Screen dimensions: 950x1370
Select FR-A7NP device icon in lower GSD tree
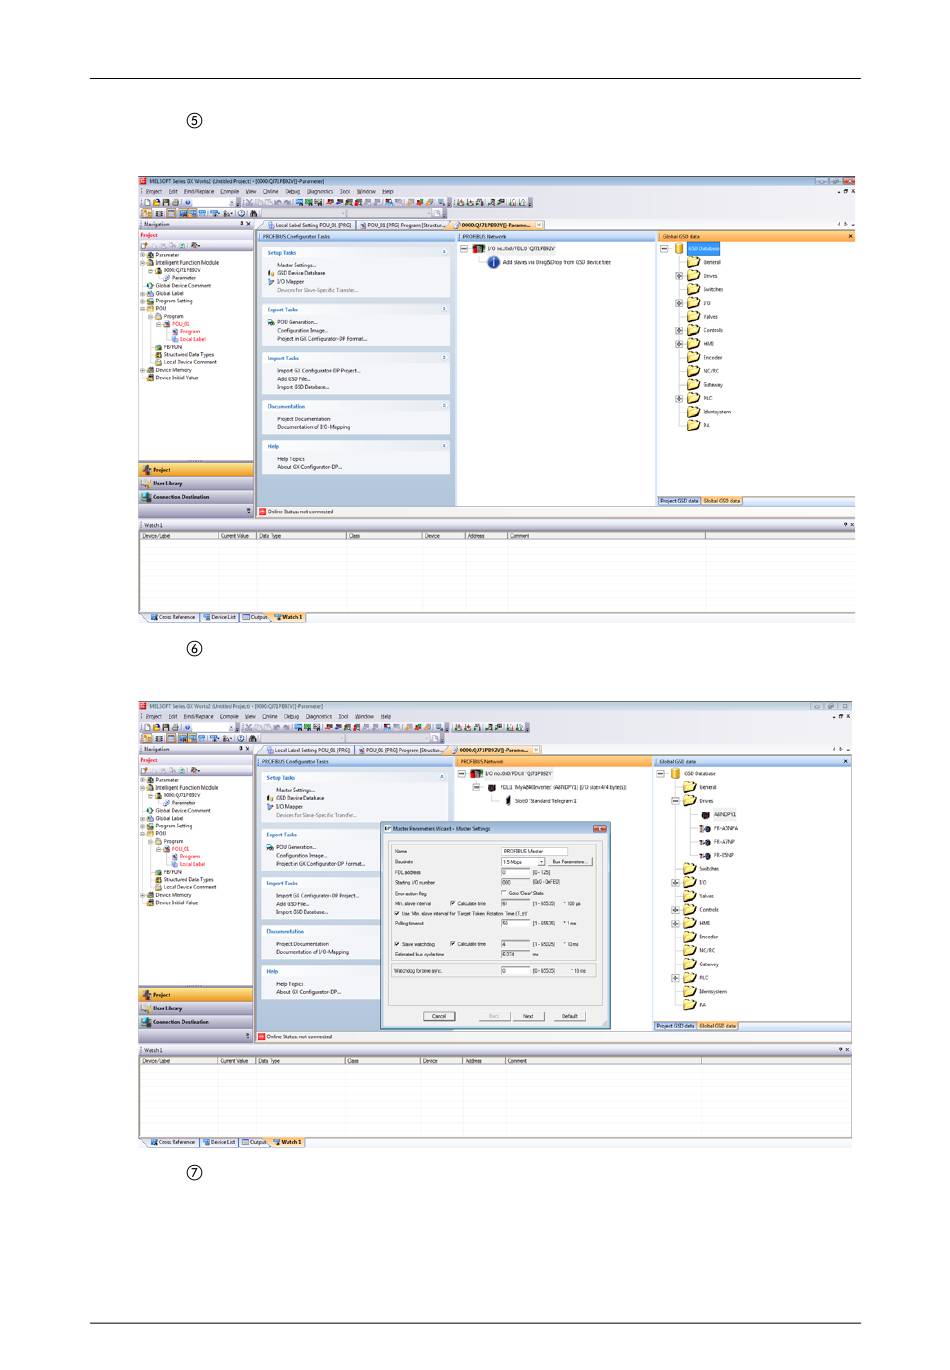coord(705,842)
